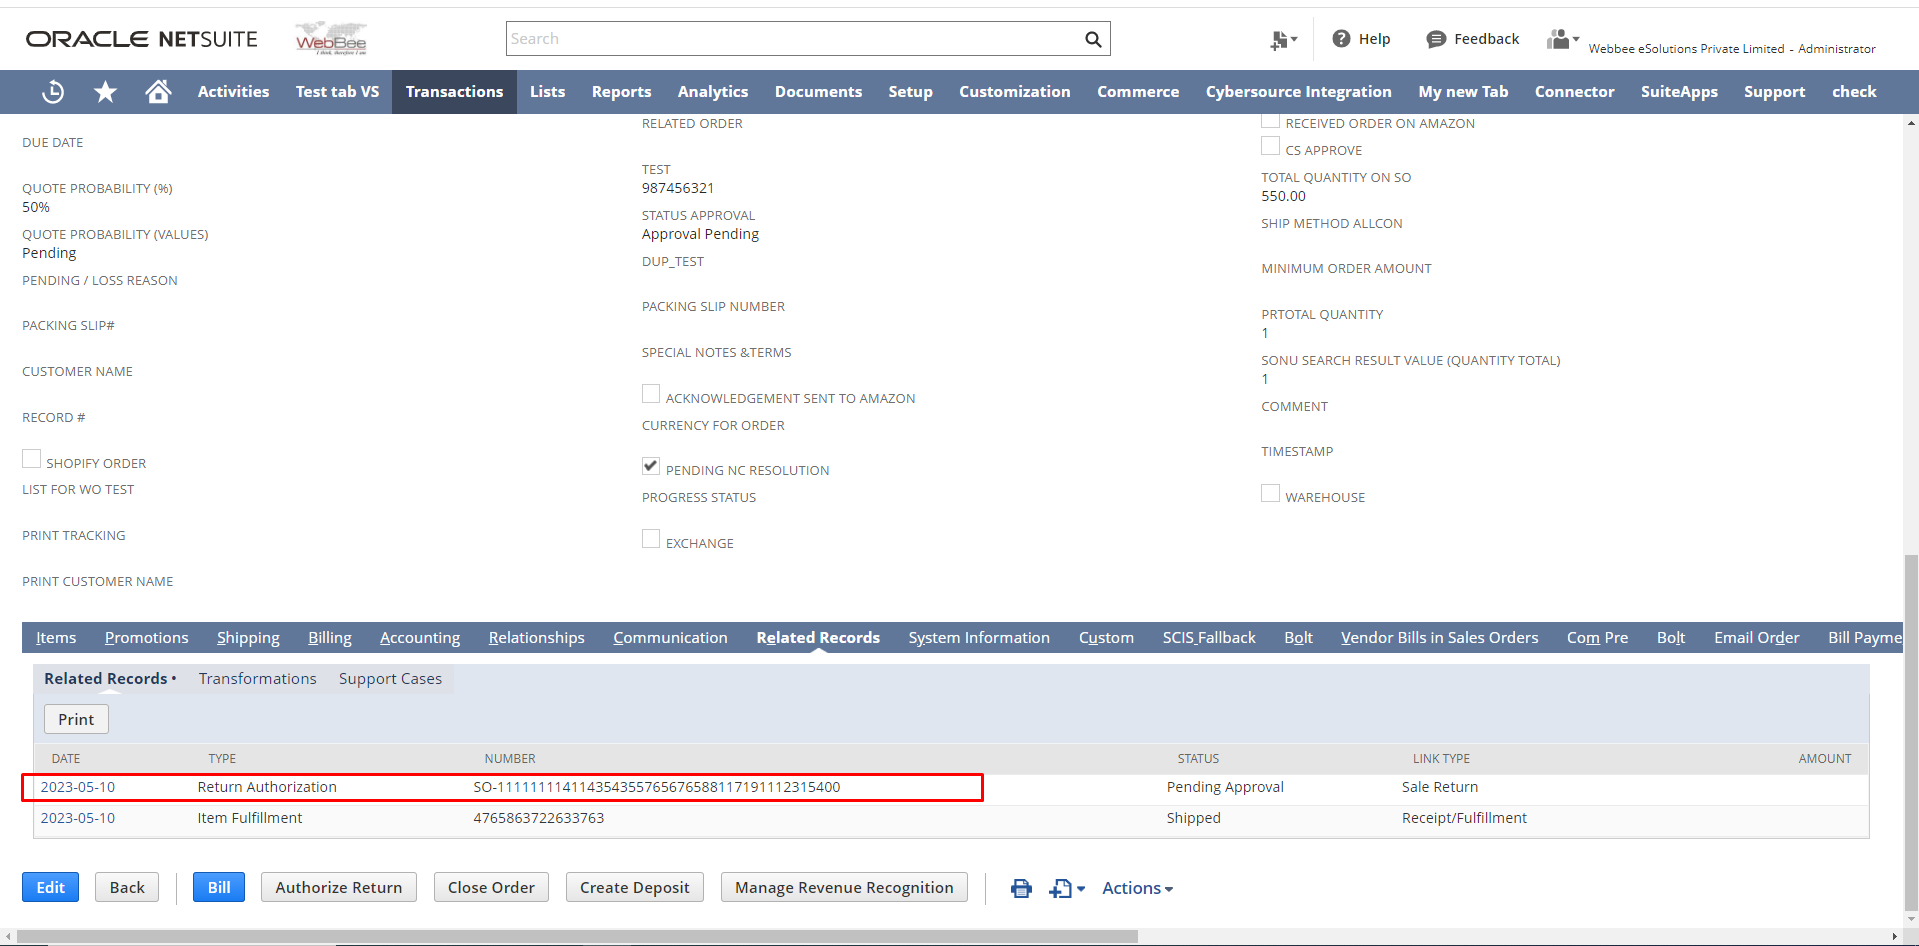Open the Reports menu
The width and height of the screenshot is (1919, 946).
pos(621,92)
